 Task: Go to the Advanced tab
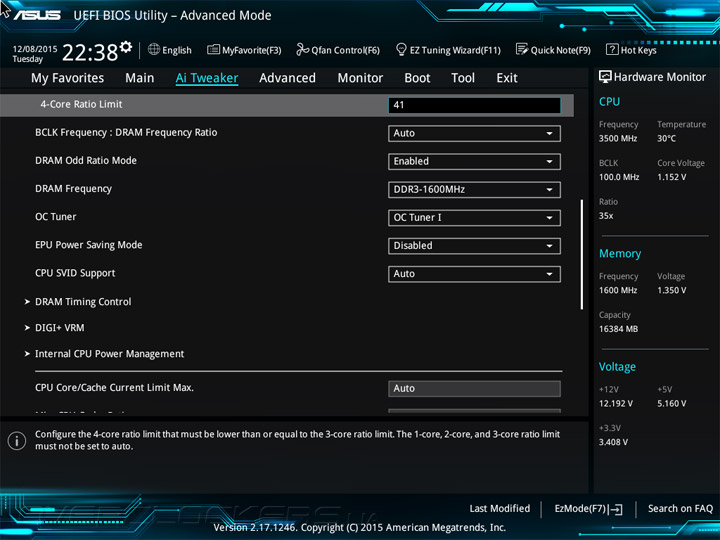[287, 78]
